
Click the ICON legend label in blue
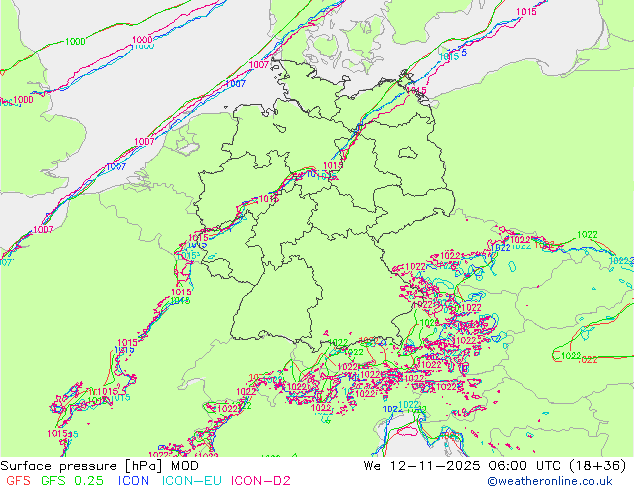(133, 481)
